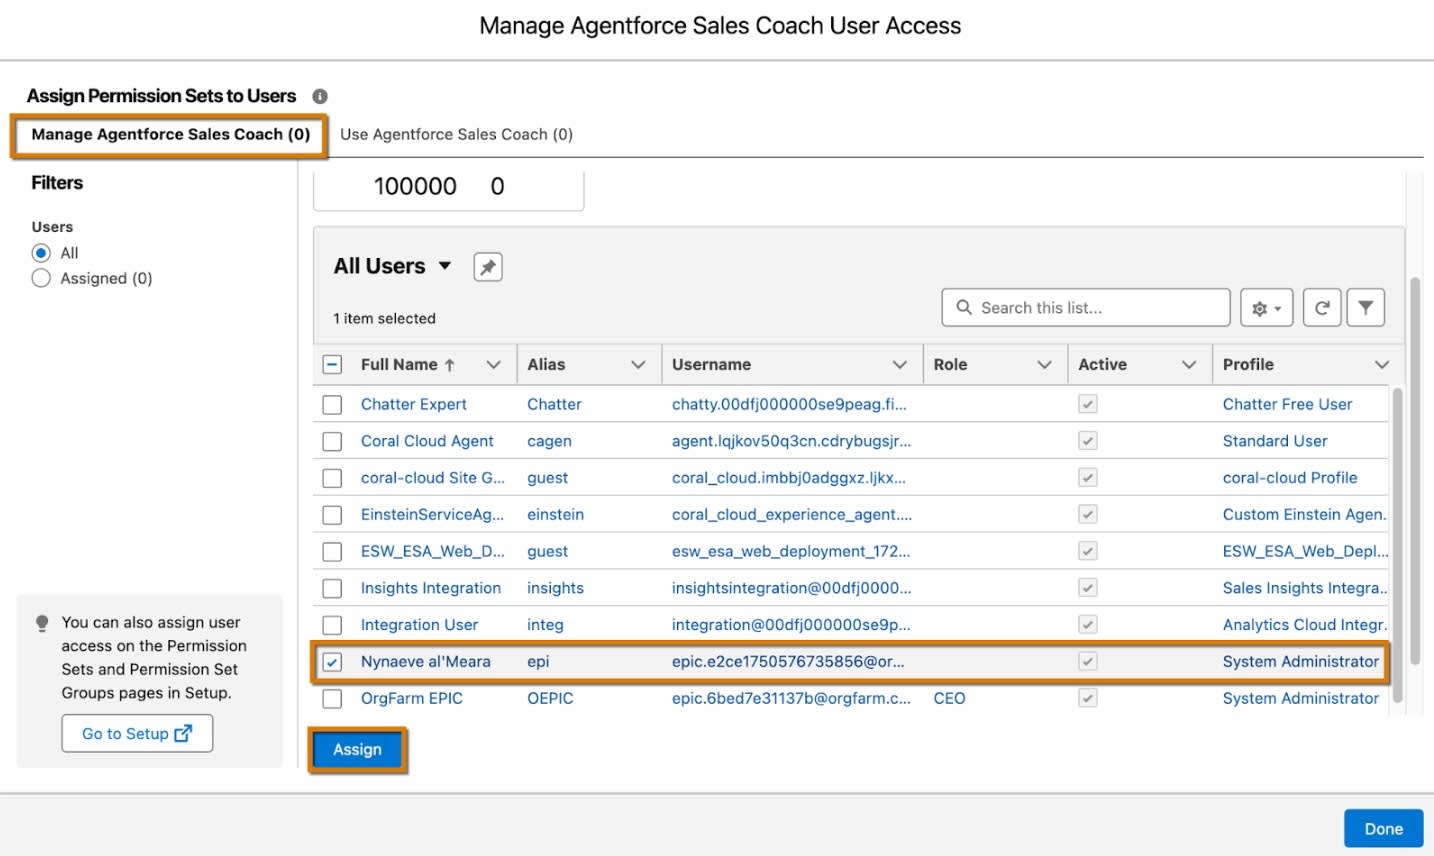Check the coral-cloud Site G... row checkbox
This screenshot has height=856, width=1434.
332,478
